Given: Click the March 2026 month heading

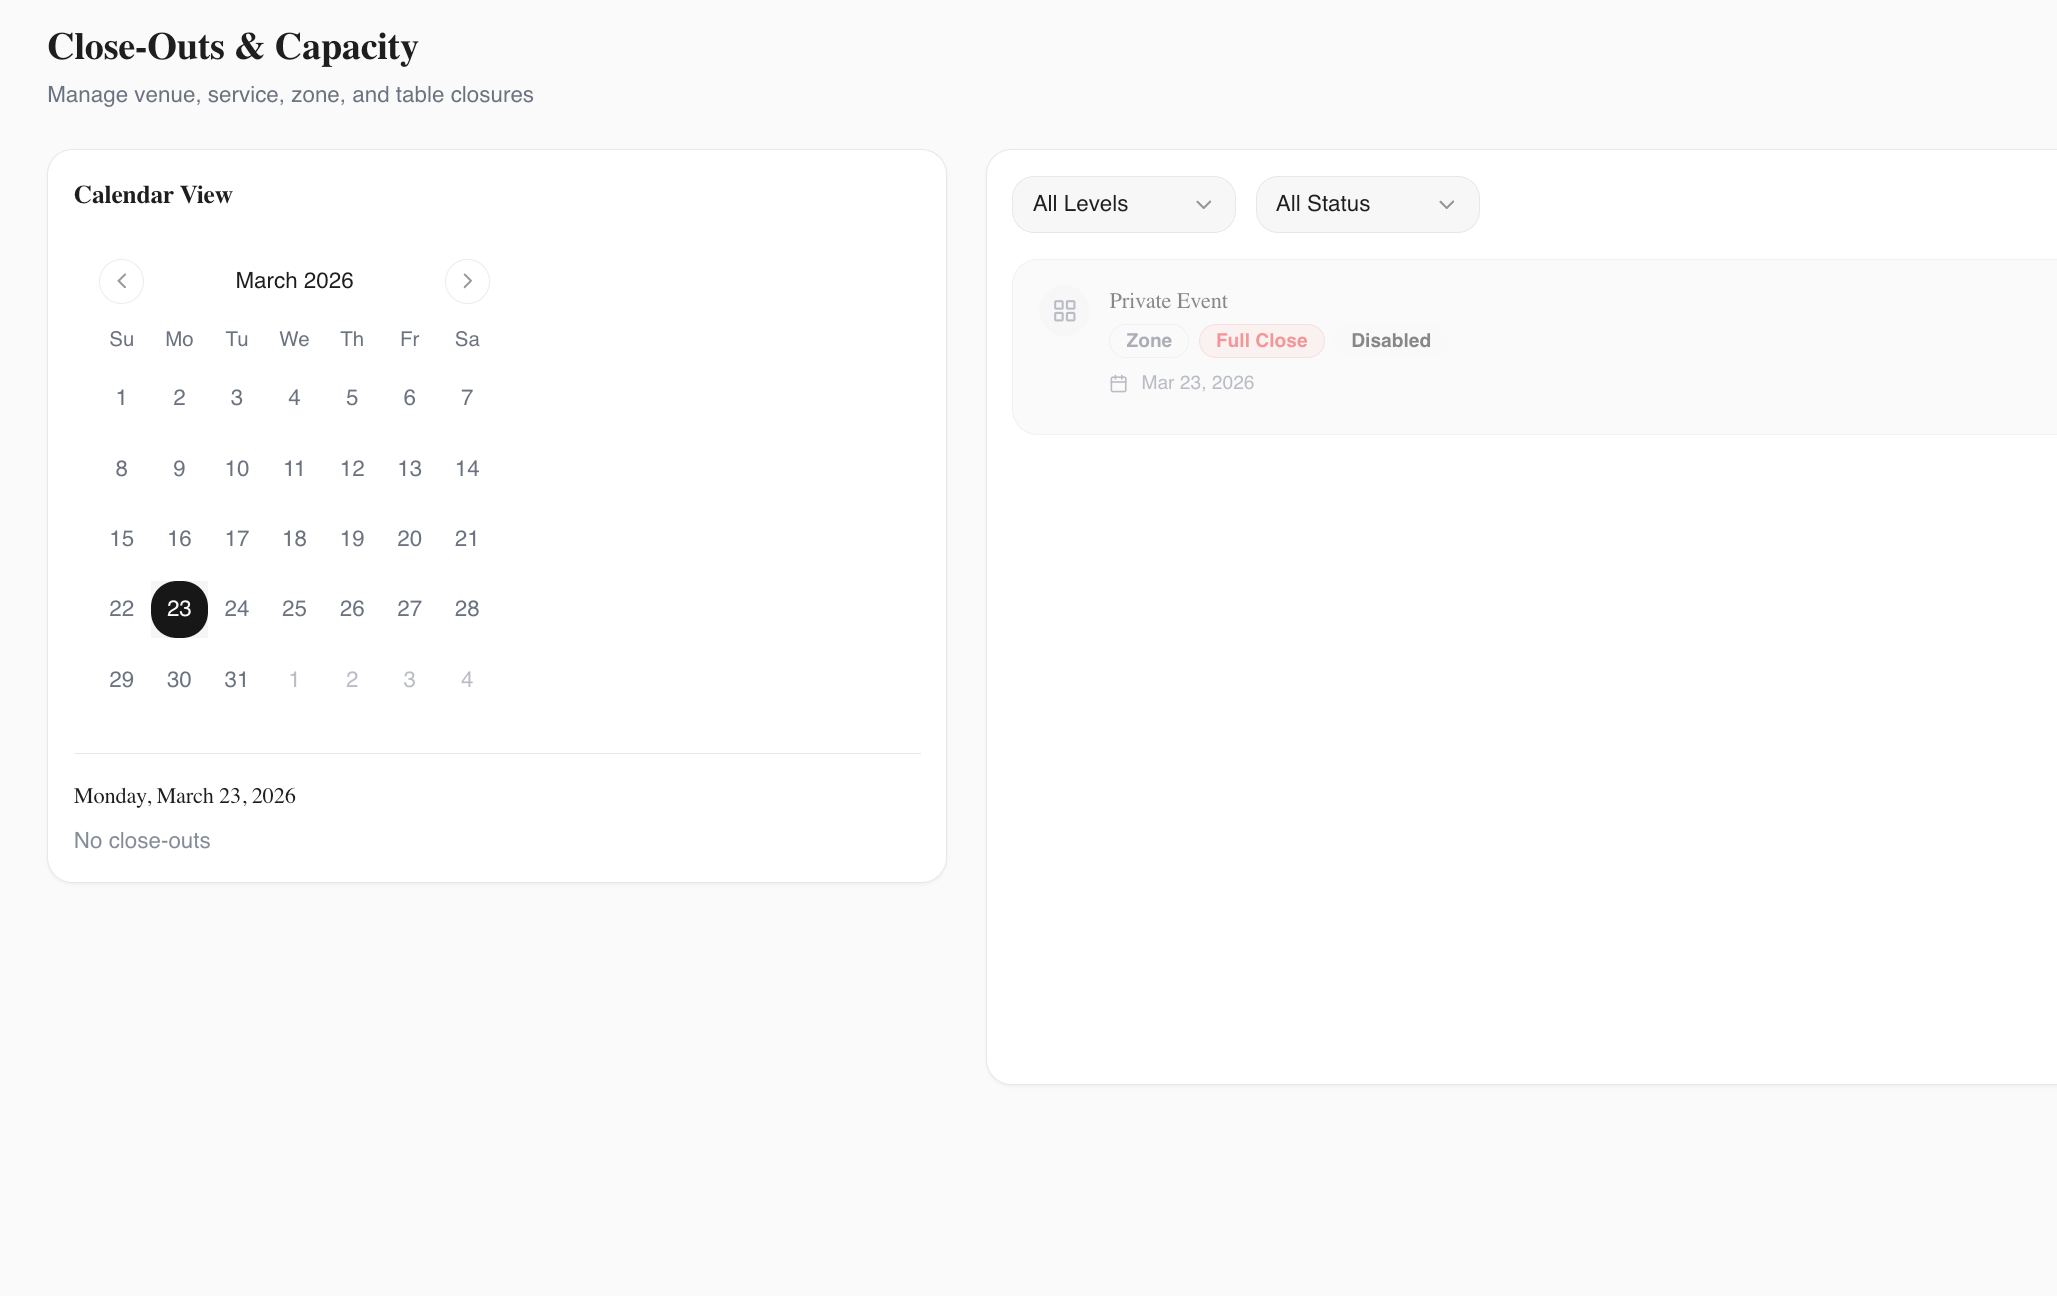Looking at the screenshot, I should pyautogui.click(x=294, y=281).
